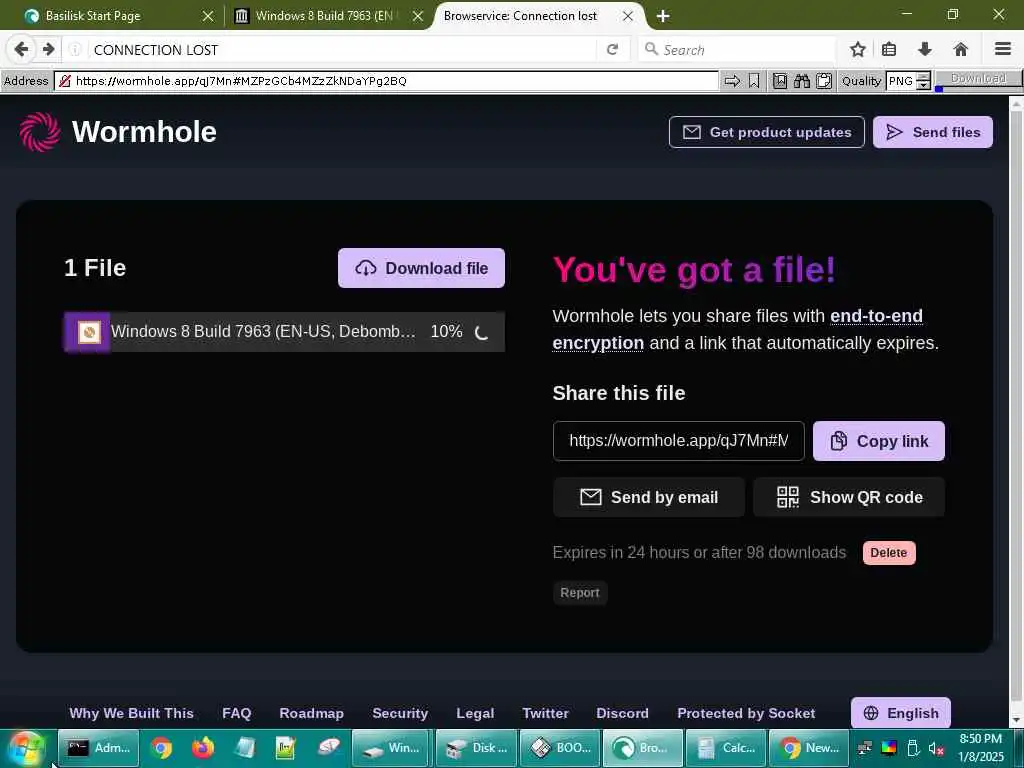
Task: Click the Browservice clipboard icon
Action: tap(824, 81)
